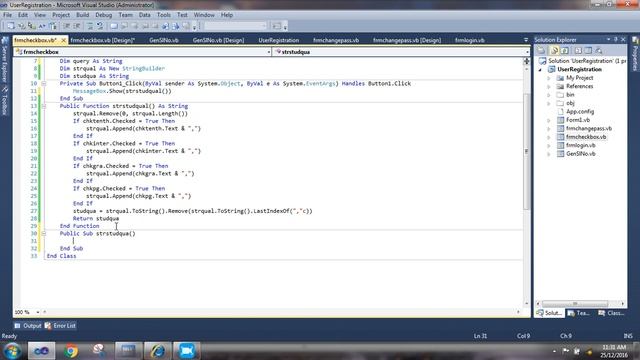Refresh the Solution Explorer
Viewport: 640px width, 360px height.
point(564,51)
